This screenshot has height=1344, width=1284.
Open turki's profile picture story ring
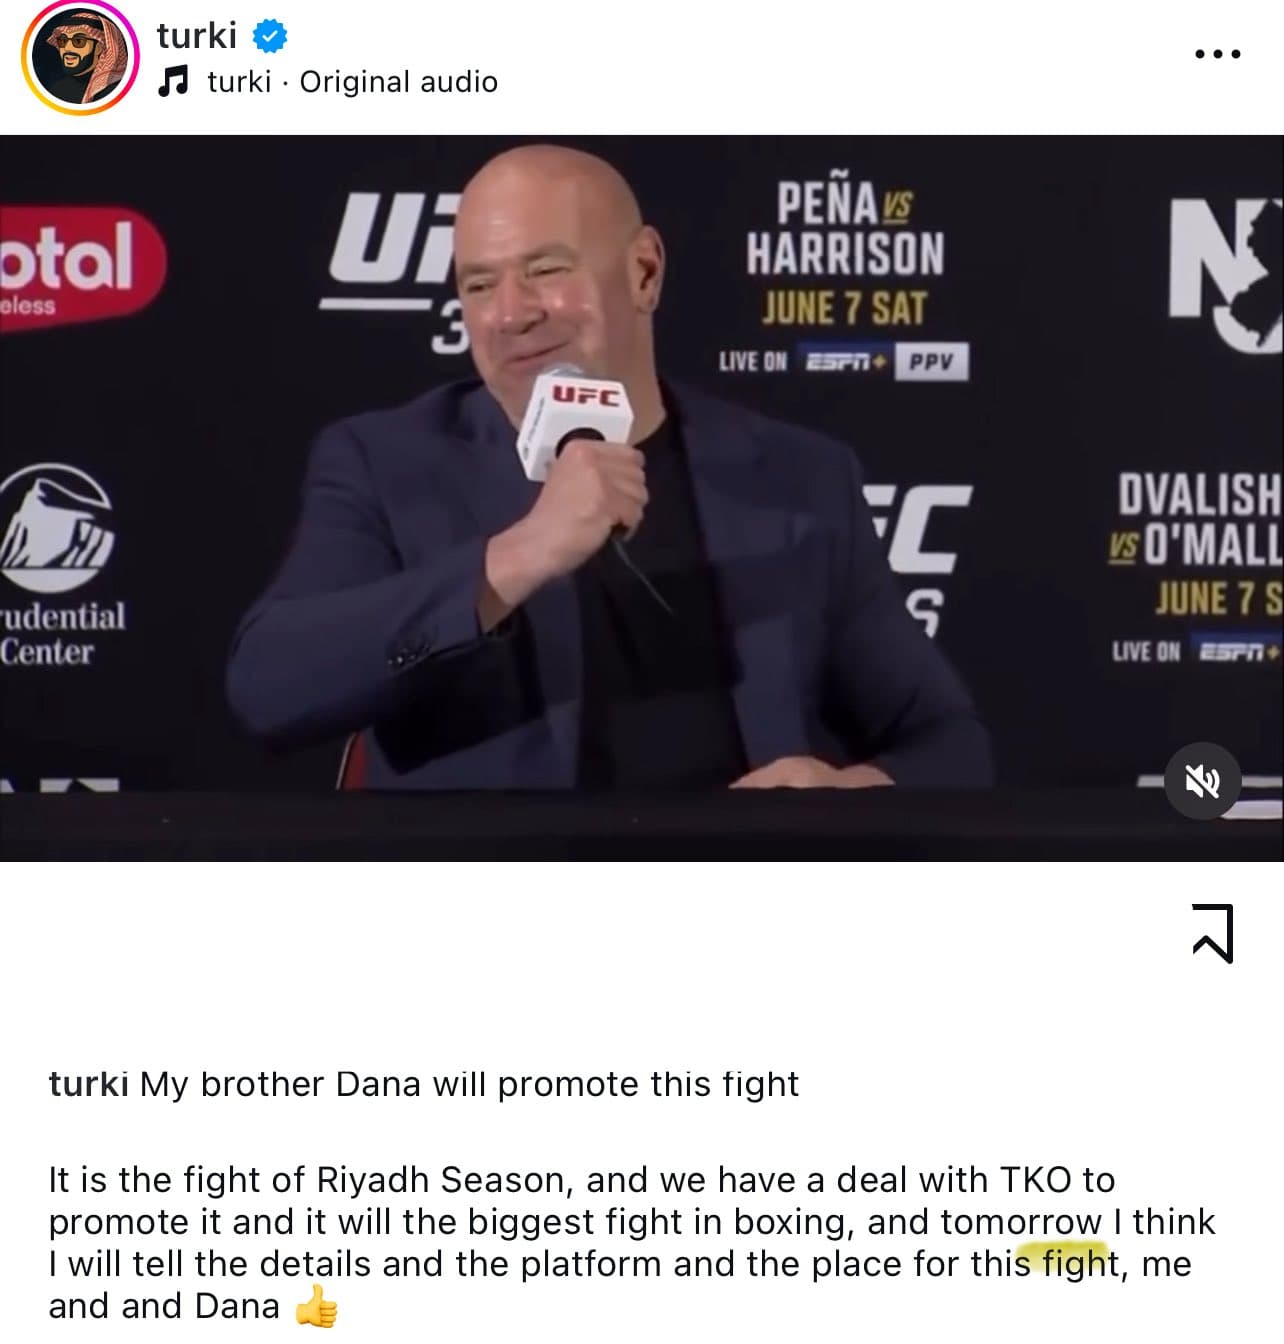pyautogui.click(x=80, y=56)
